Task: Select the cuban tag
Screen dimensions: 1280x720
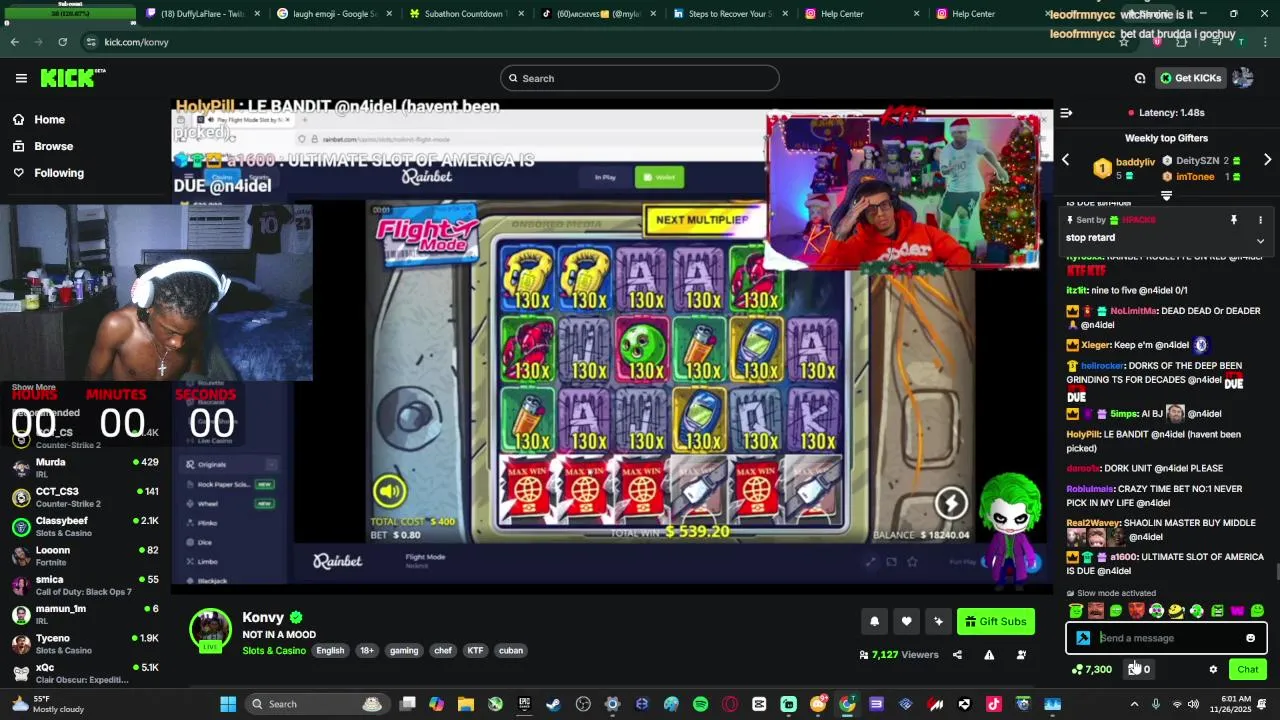Action: coord(511,651)
